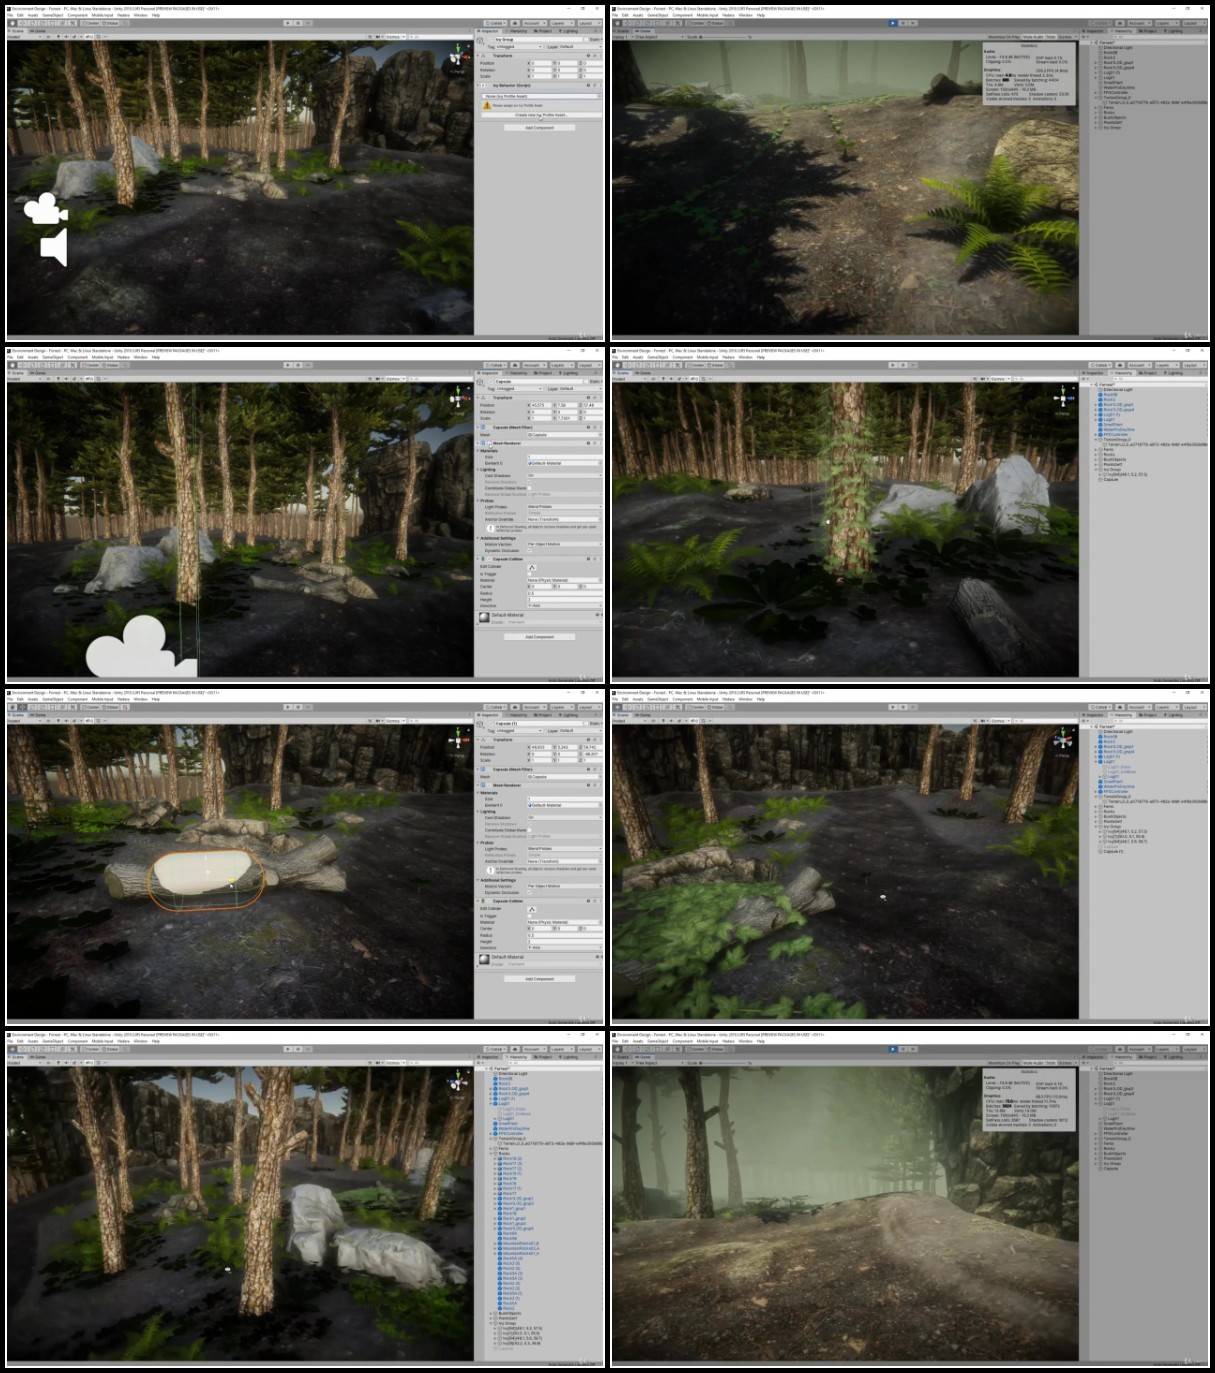Toggle Maximize On Play in foggy hill Game window

point(1004,1062)
